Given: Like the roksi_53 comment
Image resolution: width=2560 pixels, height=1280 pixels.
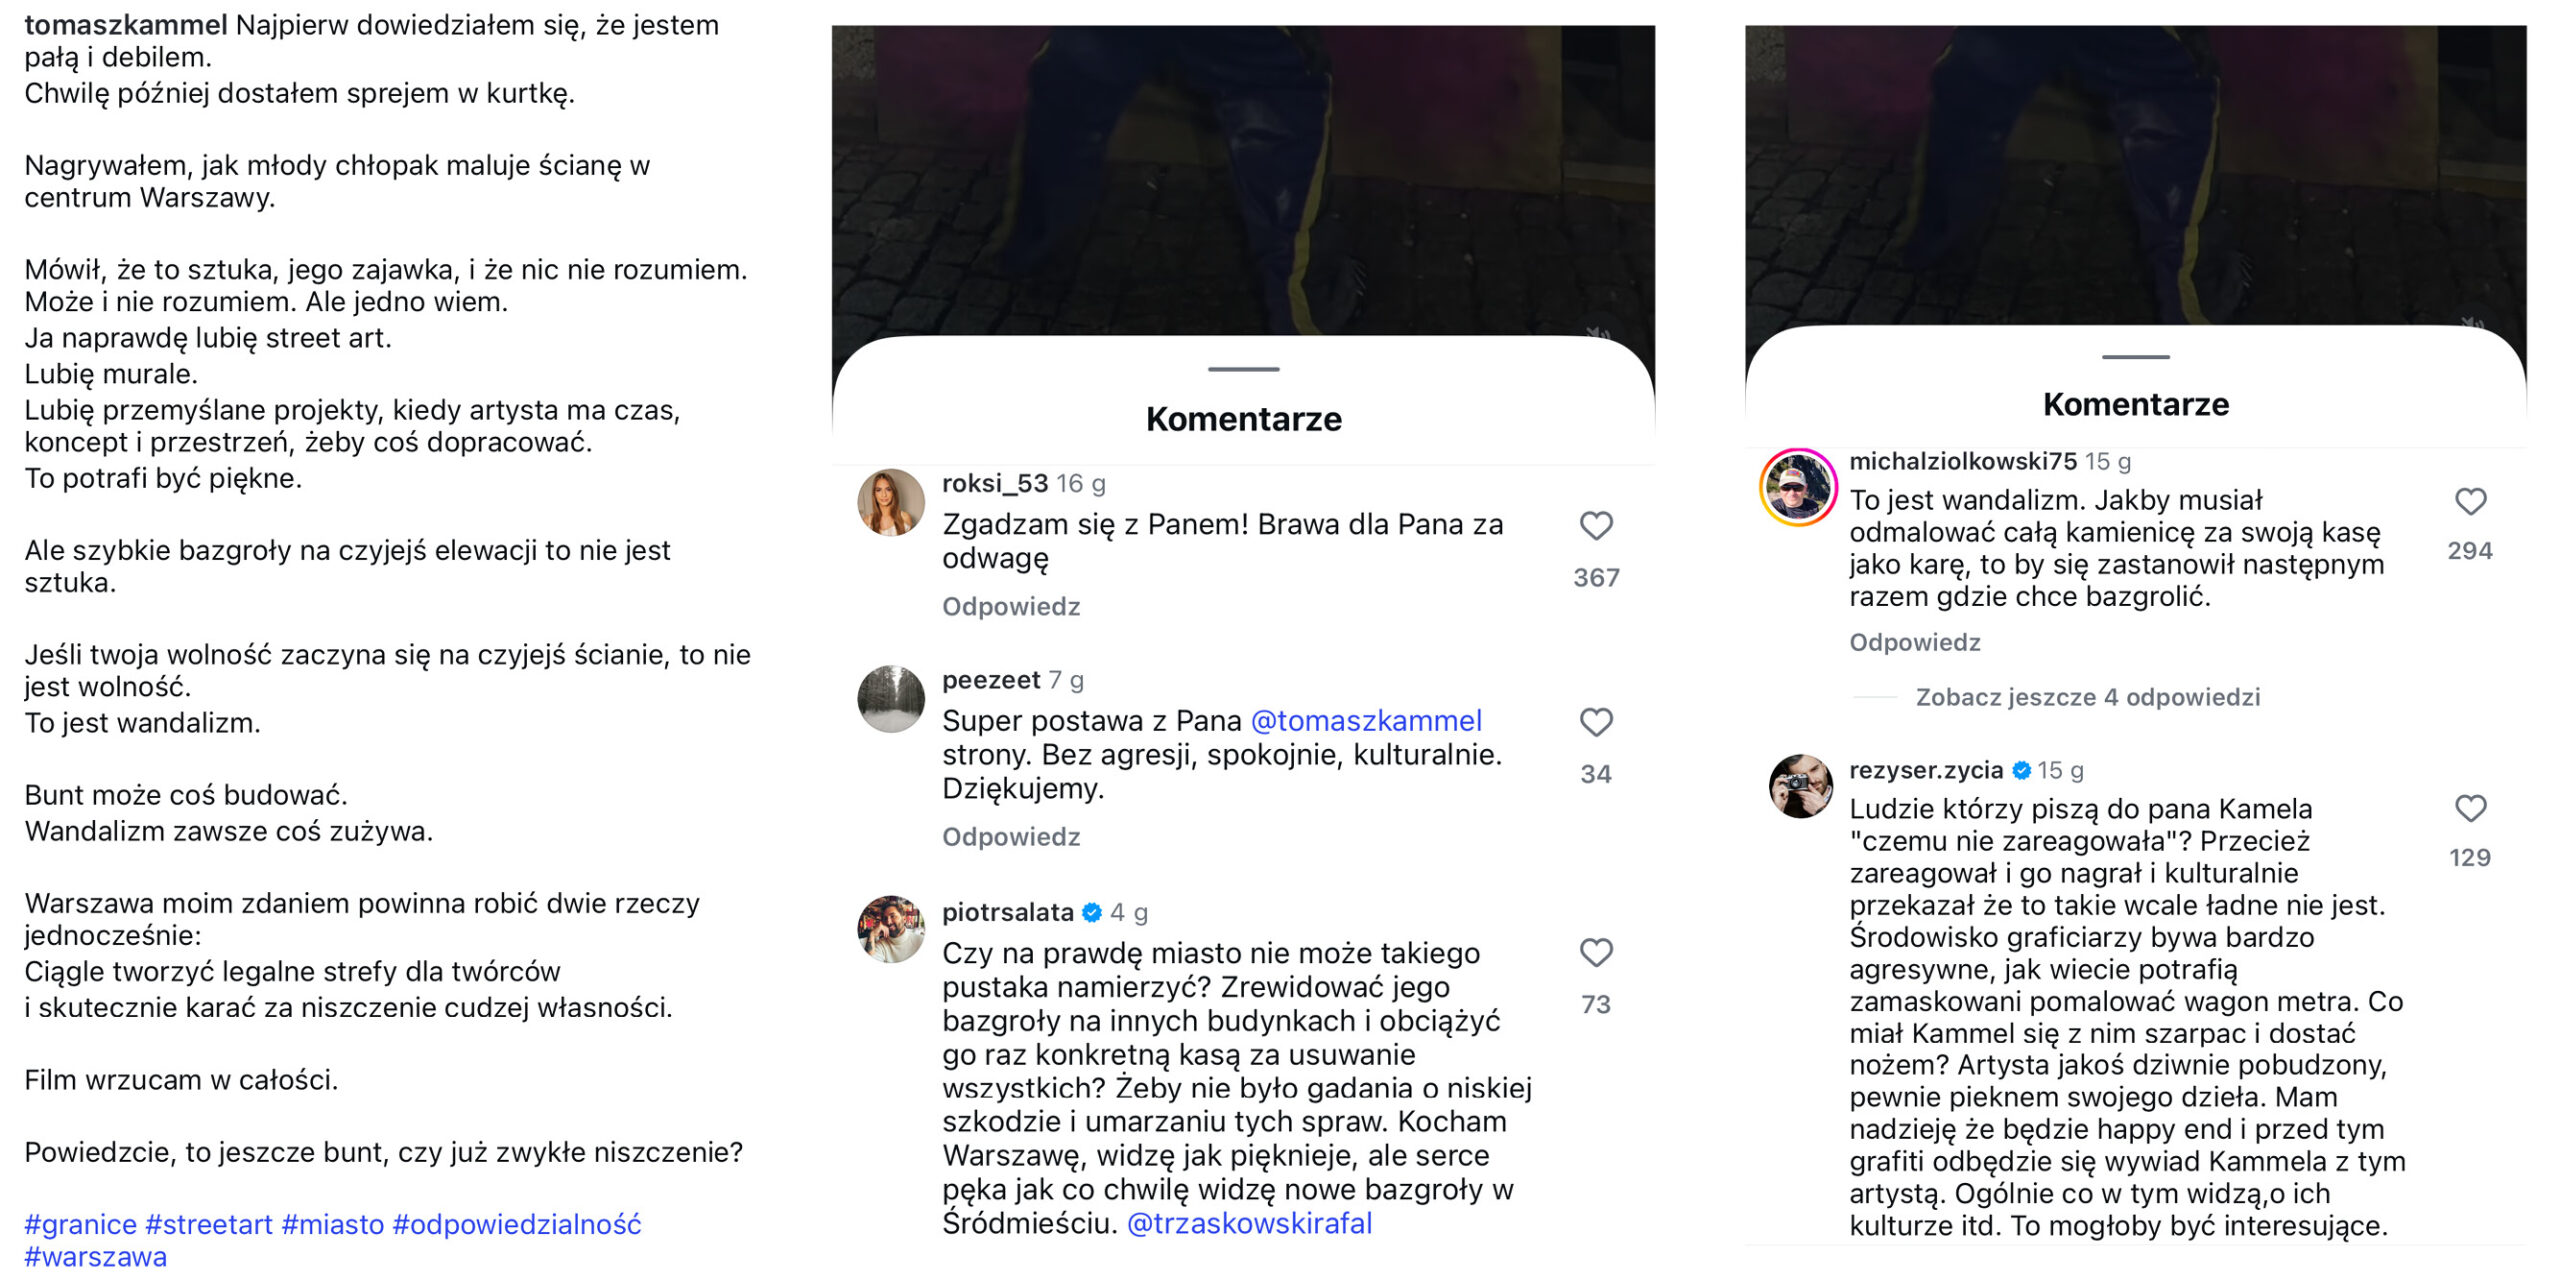Looking at the screenshot, I should pos(1596,526).
